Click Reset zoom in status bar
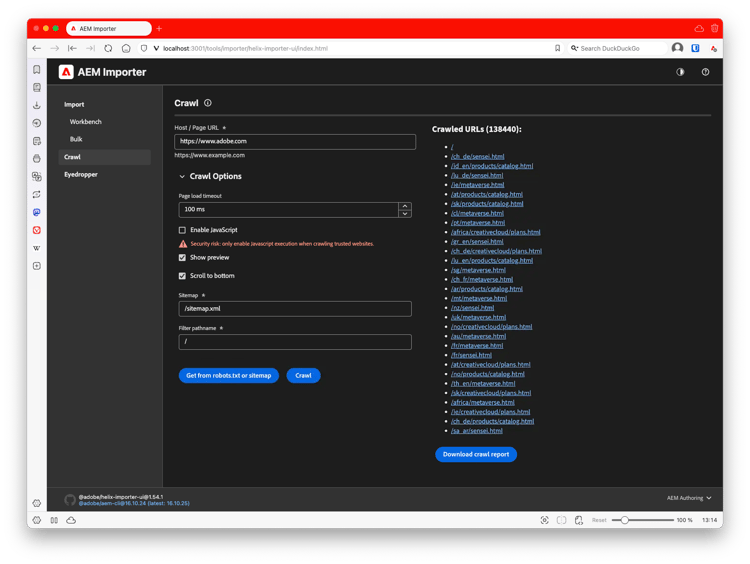Screen dimensions: 750x564 [x=599, y=520]
